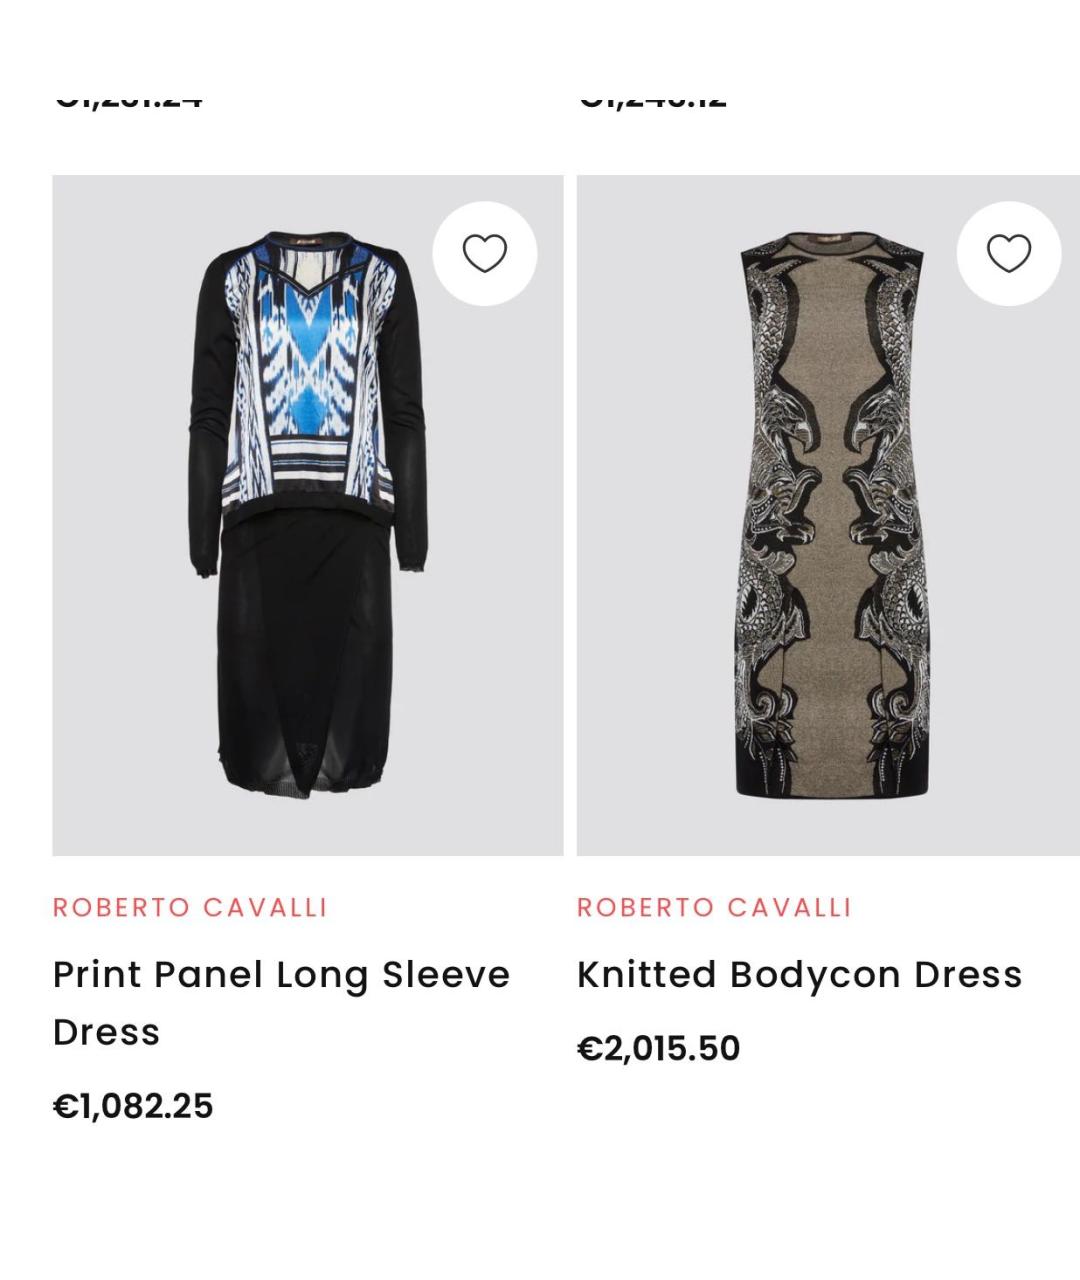Click the cut-off price at top right
This screenshot has width=1080, height=1280.
[652, 98]
